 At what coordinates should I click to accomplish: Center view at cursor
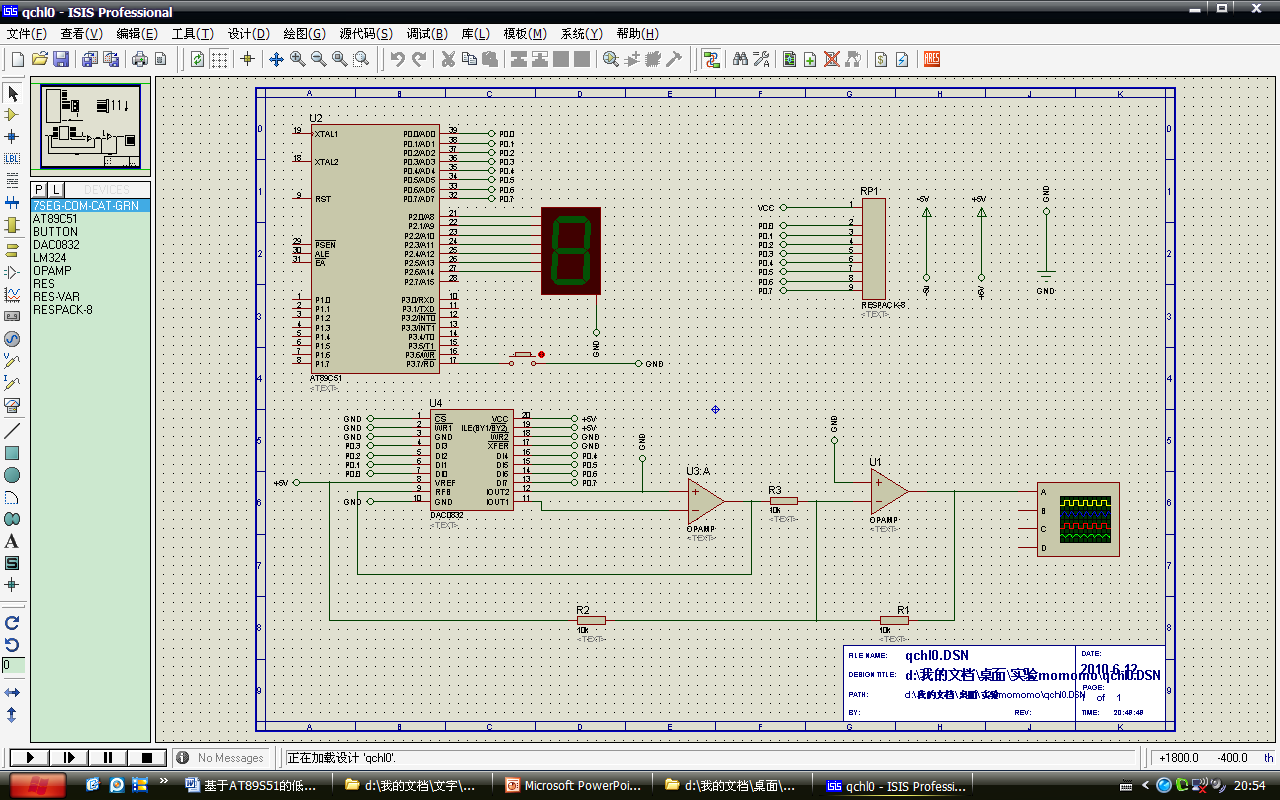pyautogui.click(x=276, y=59)
